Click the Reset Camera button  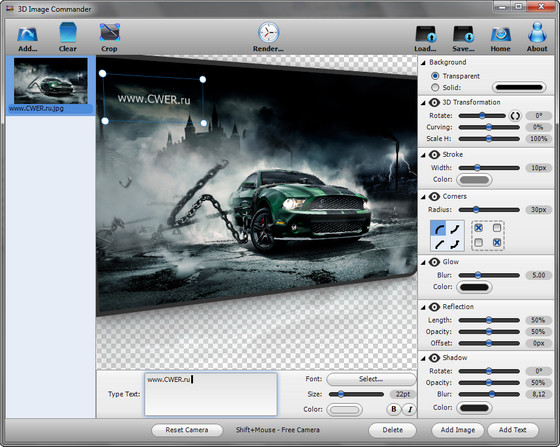[x=187, y=430]
